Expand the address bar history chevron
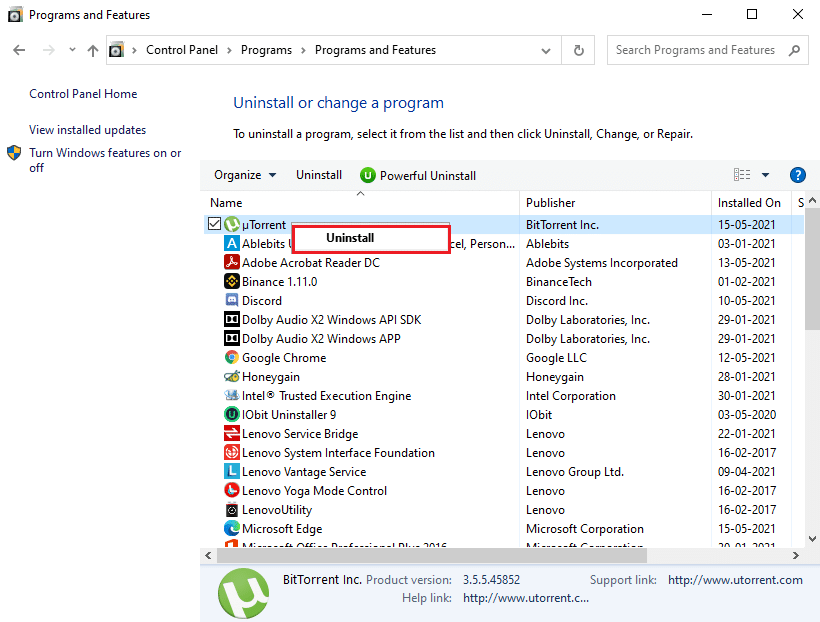 point(545,49)
